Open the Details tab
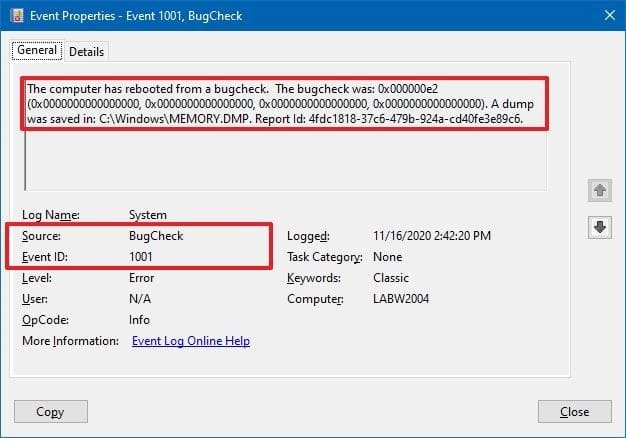Screen dimensions: 626x438 (86, 51)
